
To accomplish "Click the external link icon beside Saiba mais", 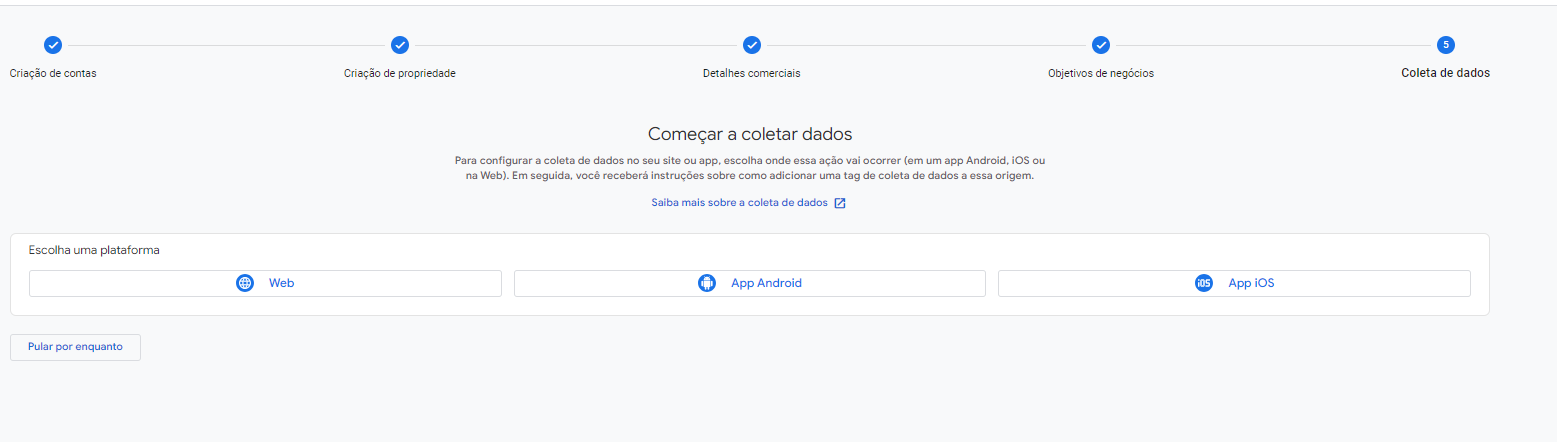I will (840, 203).
